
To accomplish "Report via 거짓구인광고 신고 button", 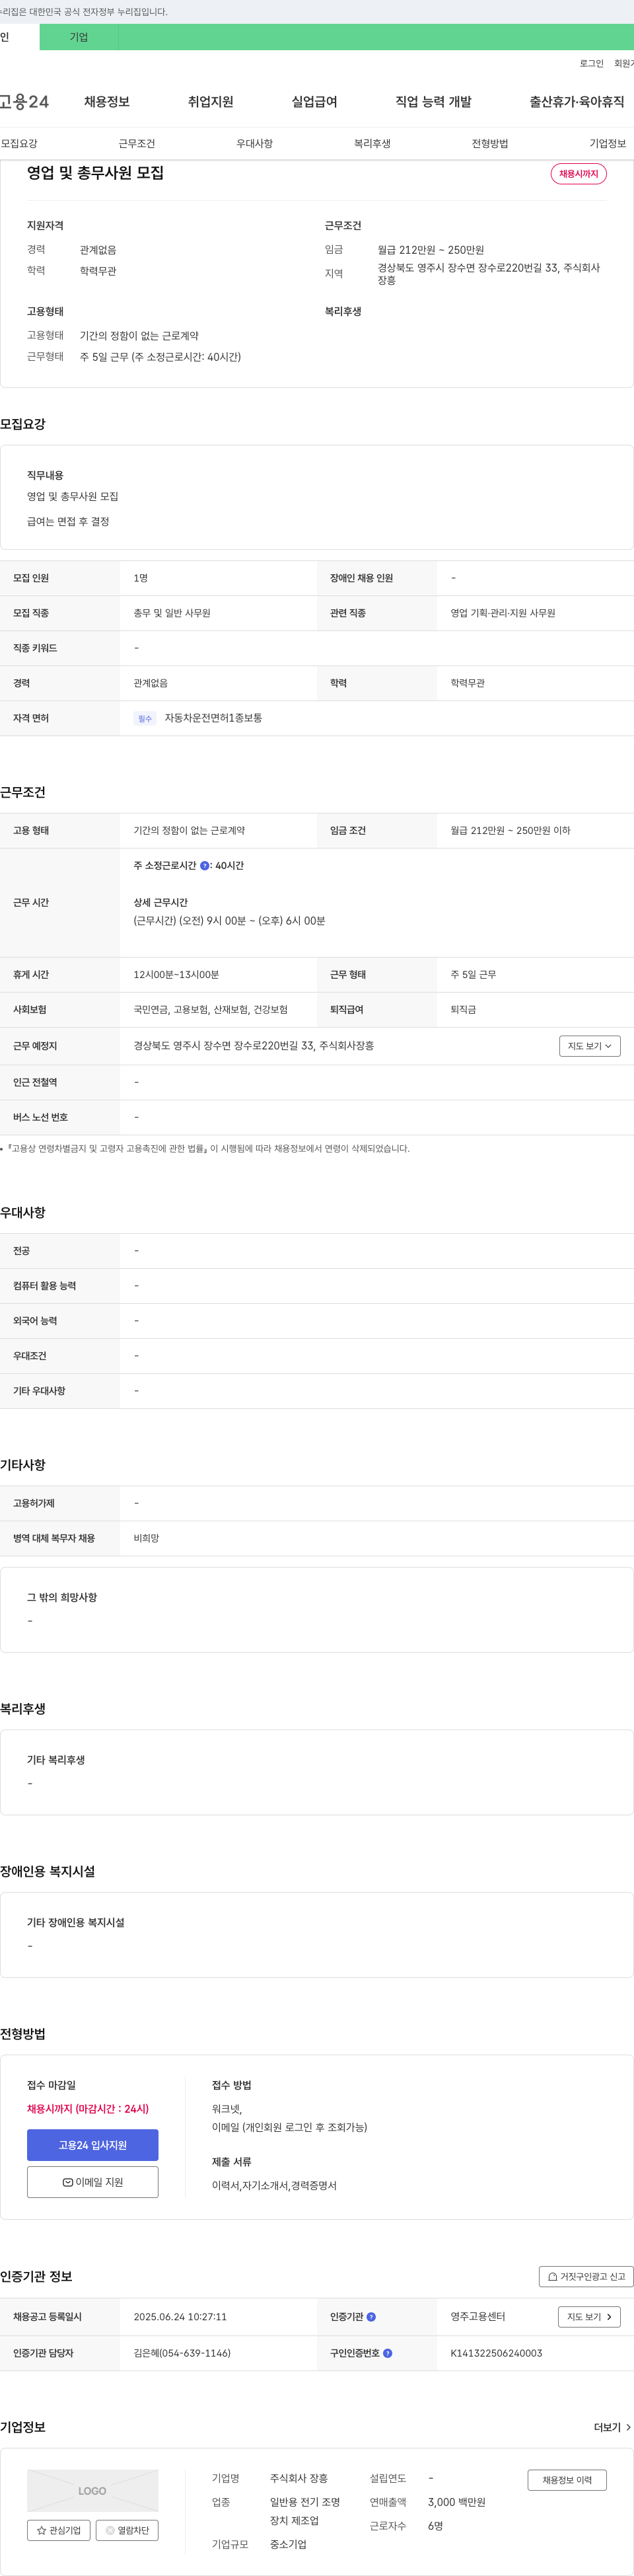I will [586, 2277].
